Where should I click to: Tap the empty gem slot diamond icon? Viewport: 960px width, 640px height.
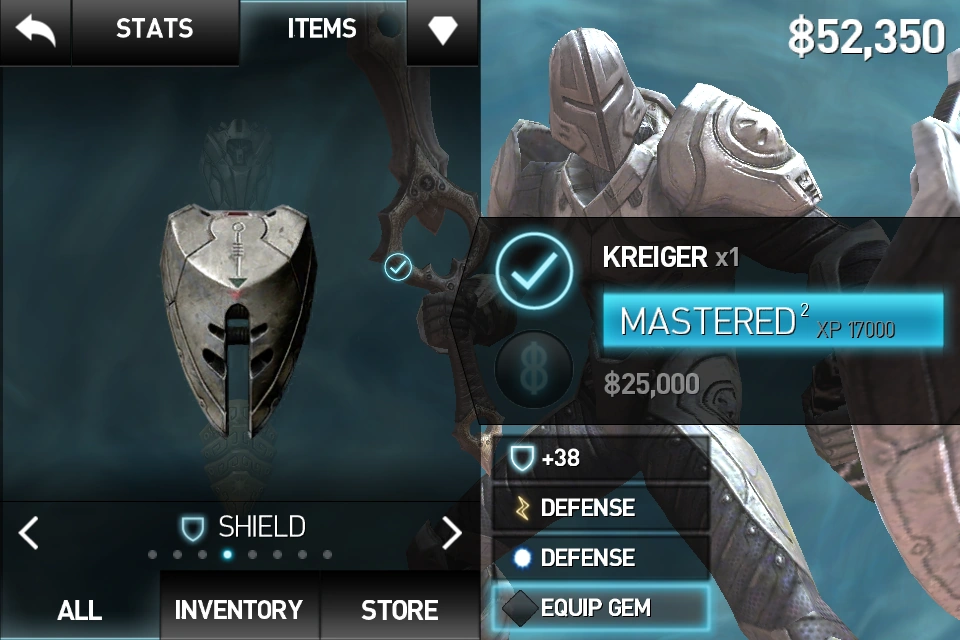(520, 608)
